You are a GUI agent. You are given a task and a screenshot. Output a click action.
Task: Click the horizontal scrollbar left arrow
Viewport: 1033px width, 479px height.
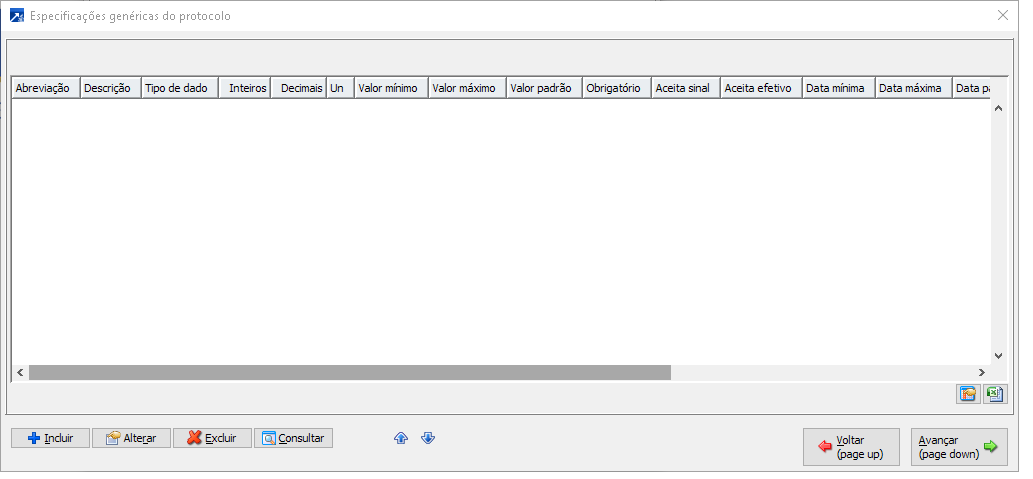tap(20, 373)
